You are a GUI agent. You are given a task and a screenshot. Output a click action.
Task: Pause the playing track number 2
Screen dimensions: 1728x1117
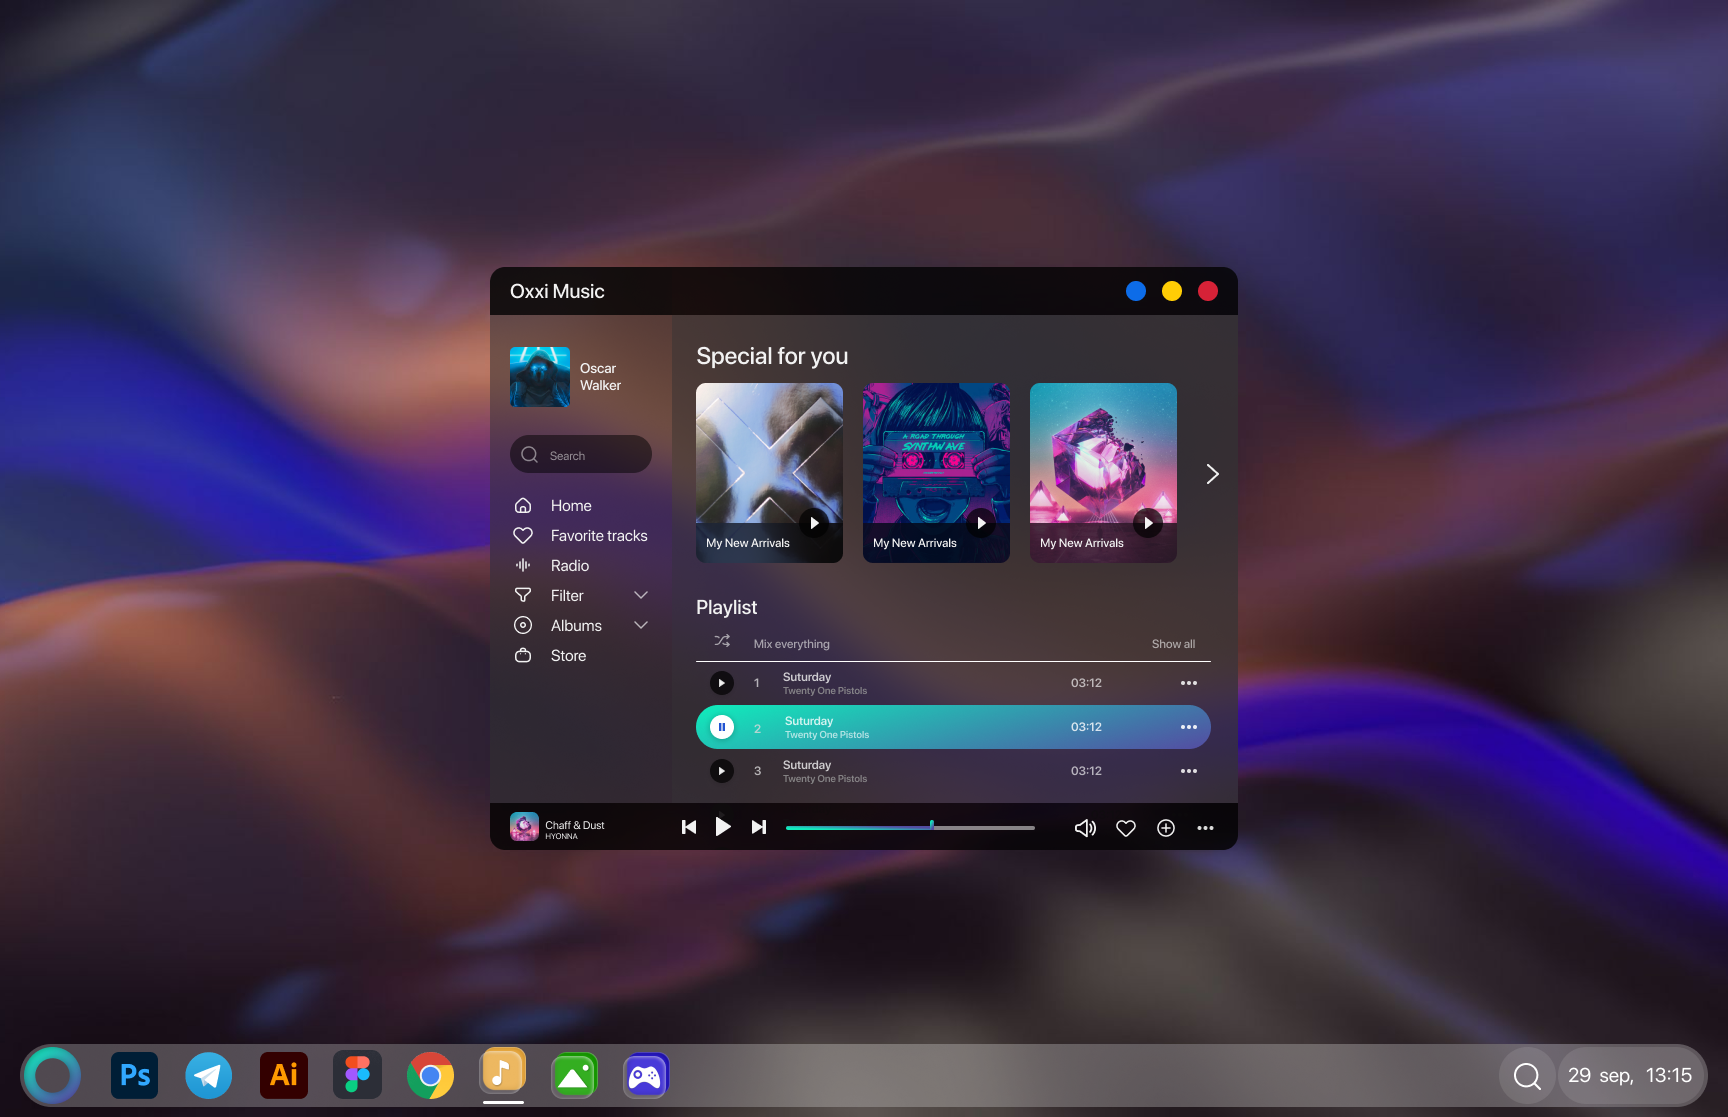(722, 727)
